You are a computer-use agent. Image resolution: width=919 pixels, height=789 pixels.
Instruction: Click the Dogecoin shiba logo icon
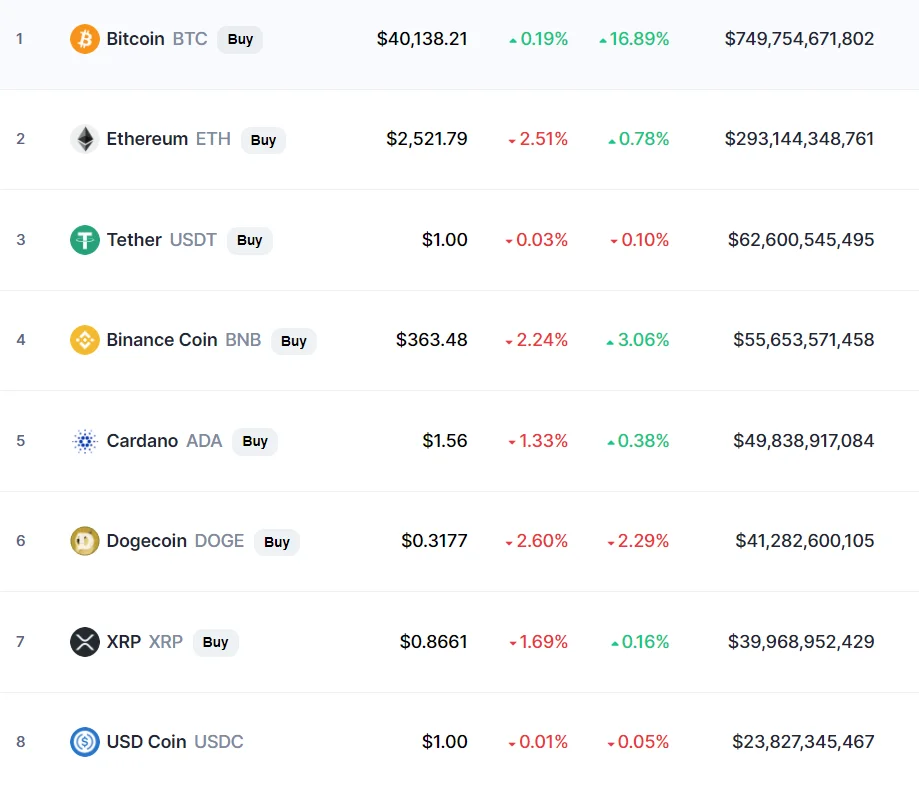[x=85, y=541]
